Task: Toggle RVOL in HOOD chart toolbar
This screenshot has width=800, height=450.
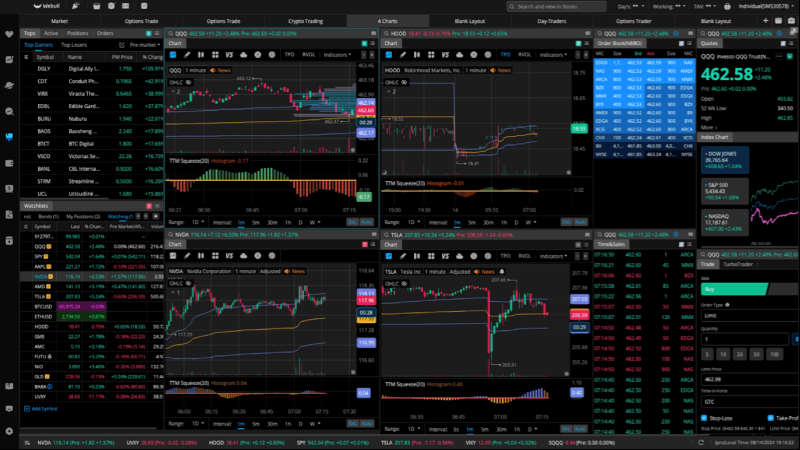Action: (524, 55)
